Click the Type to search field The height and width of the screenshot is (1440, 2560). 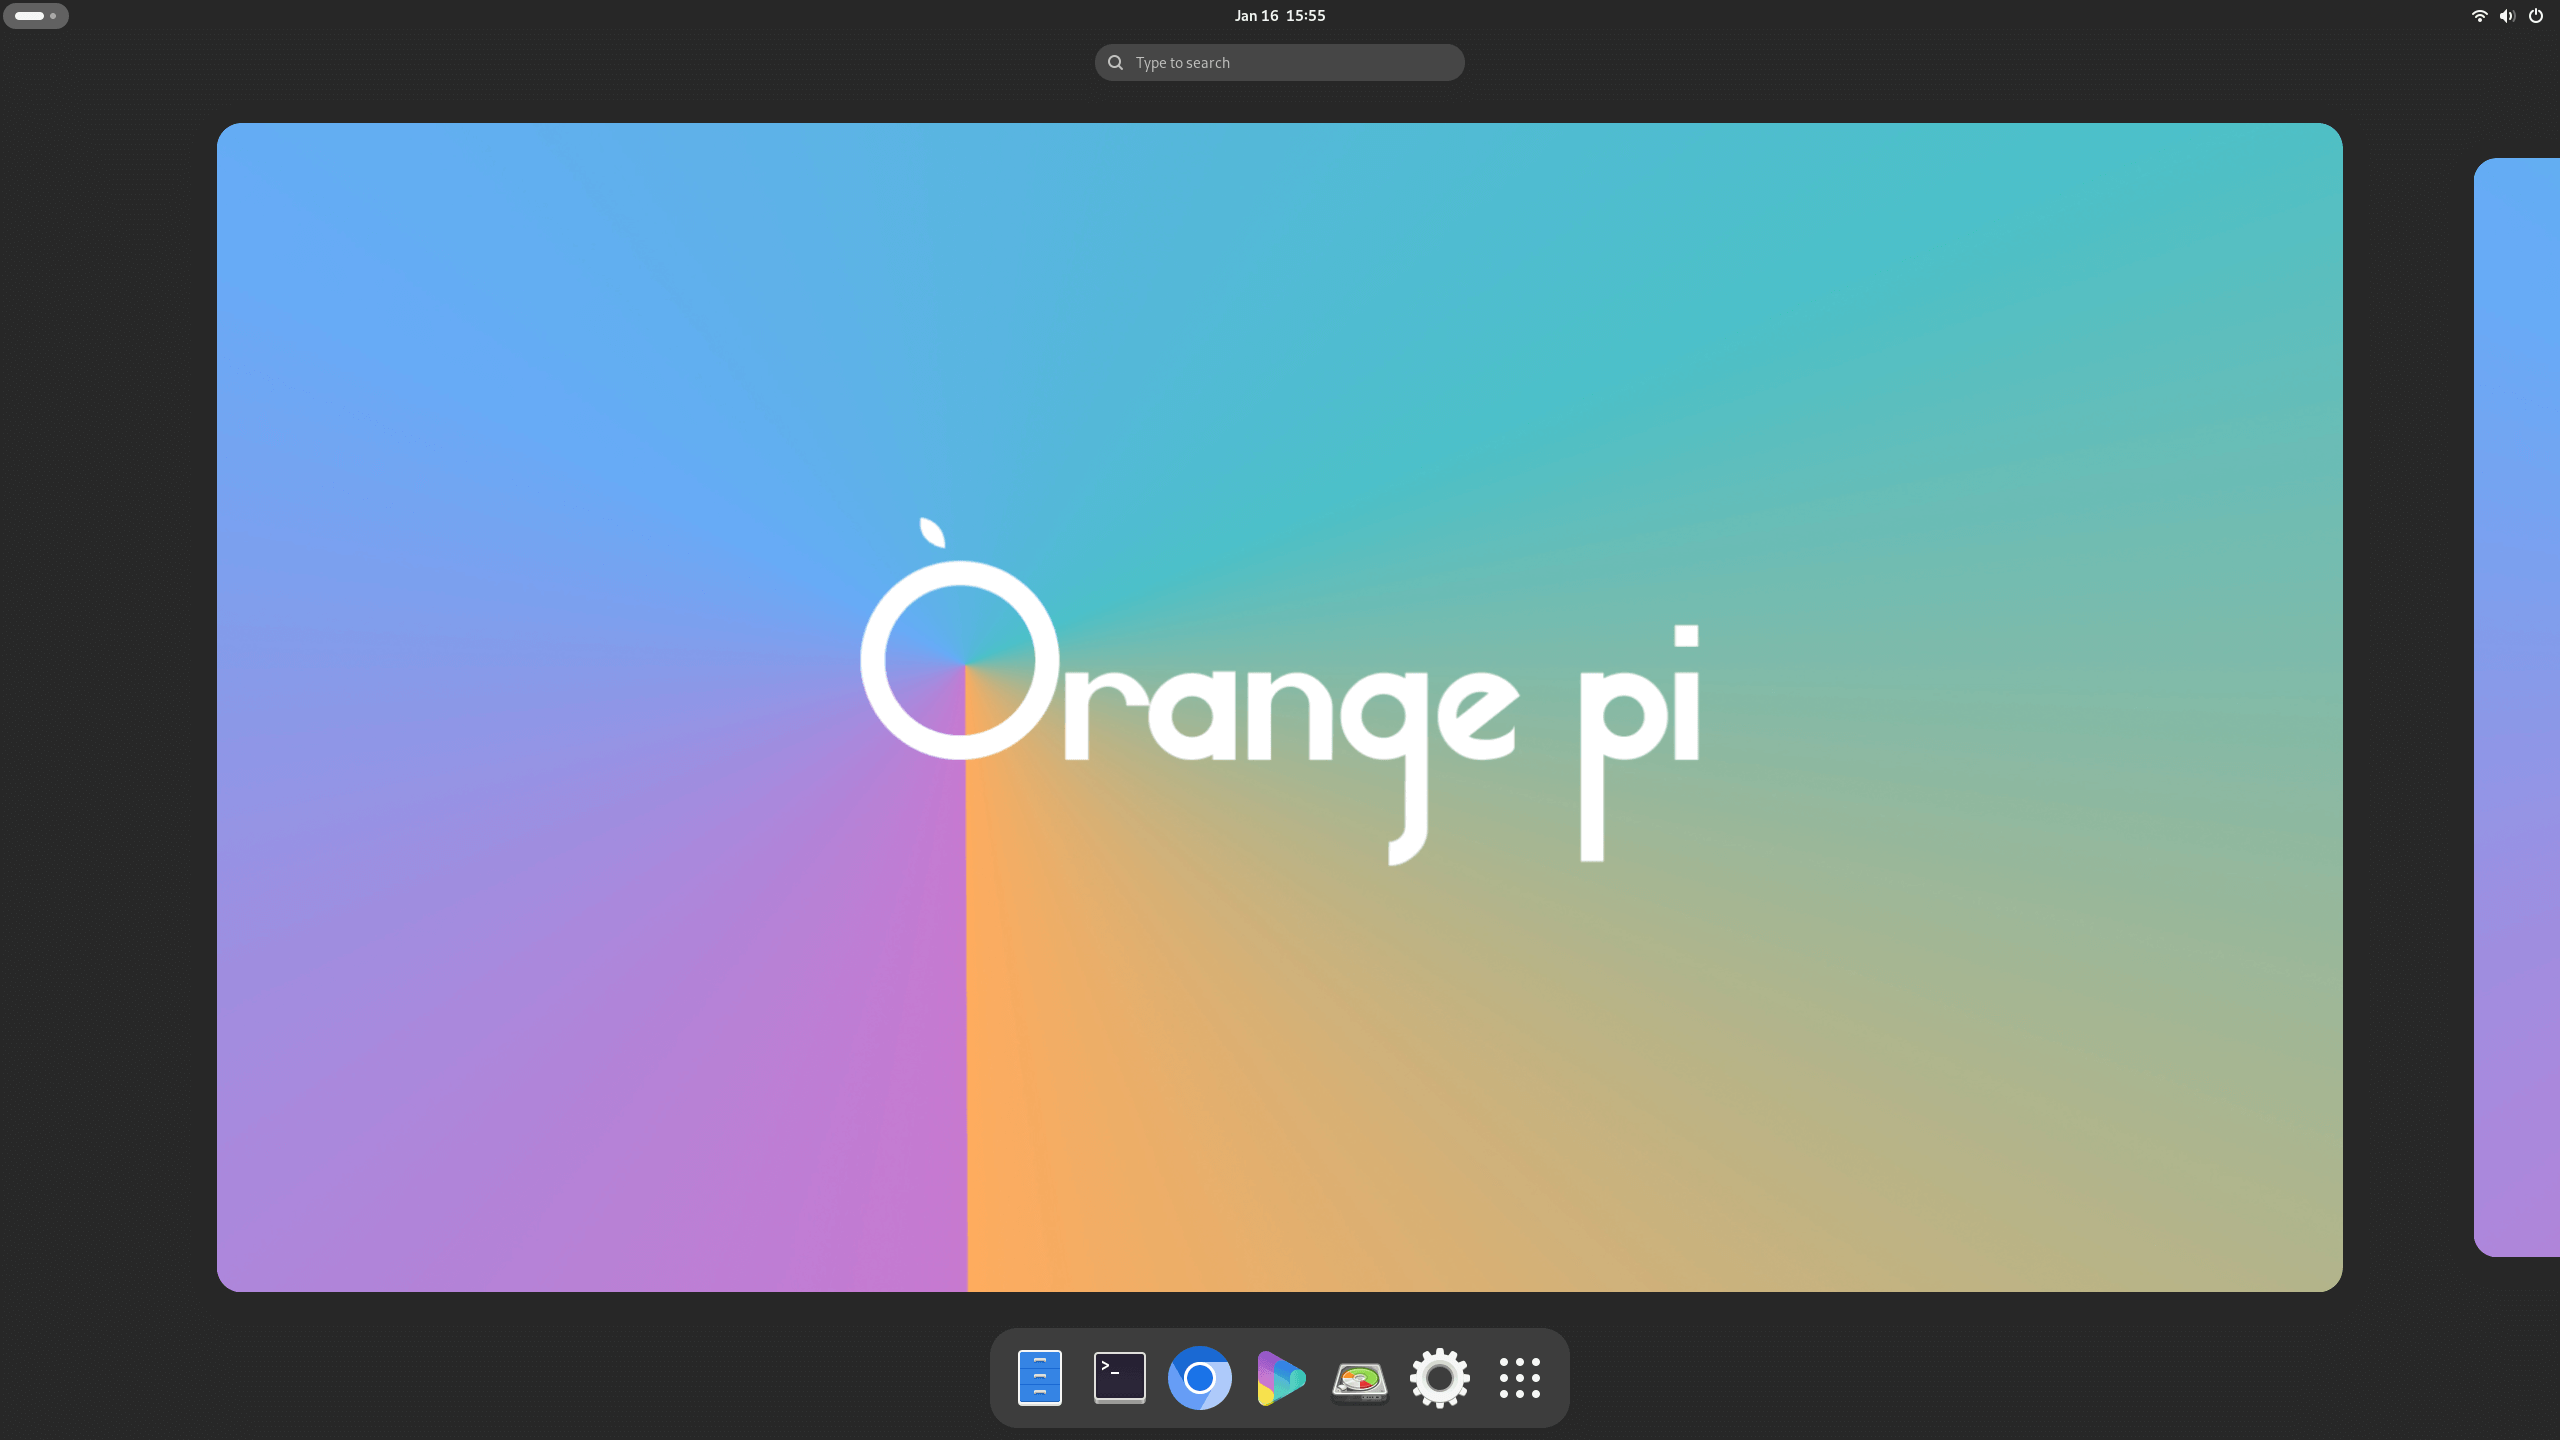[x=1280, y=62]
